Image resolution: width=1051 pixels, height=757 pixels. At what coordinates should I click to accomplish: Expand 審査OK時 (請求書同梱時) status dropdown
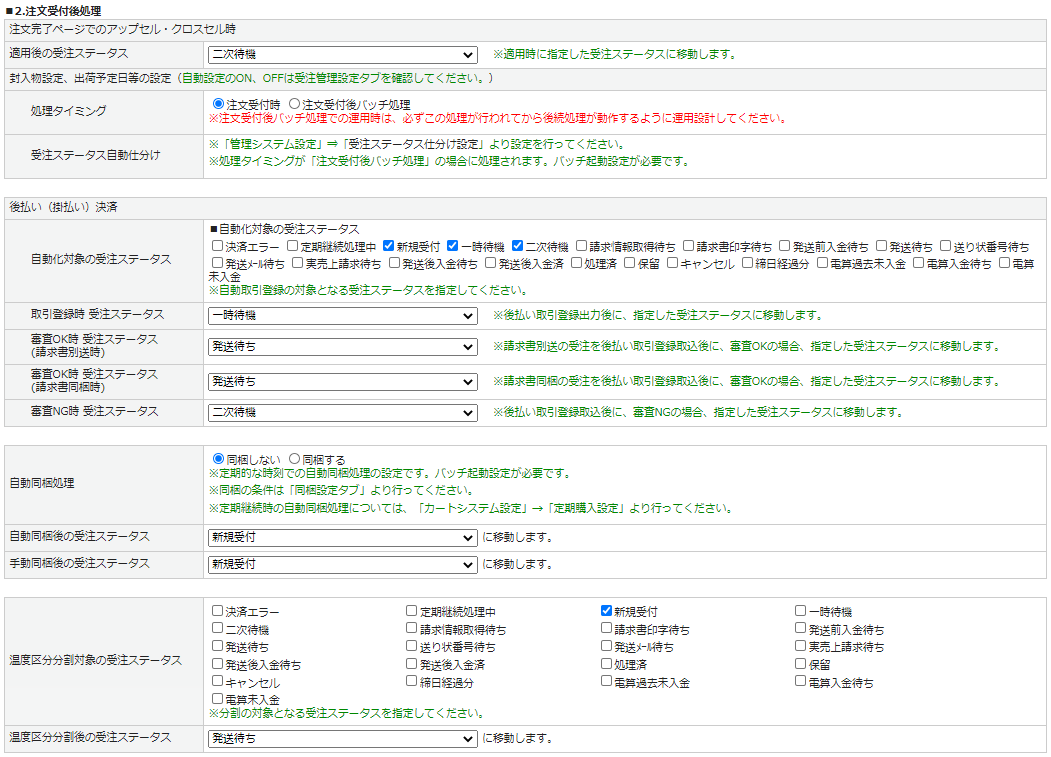[x=342, y=381]
